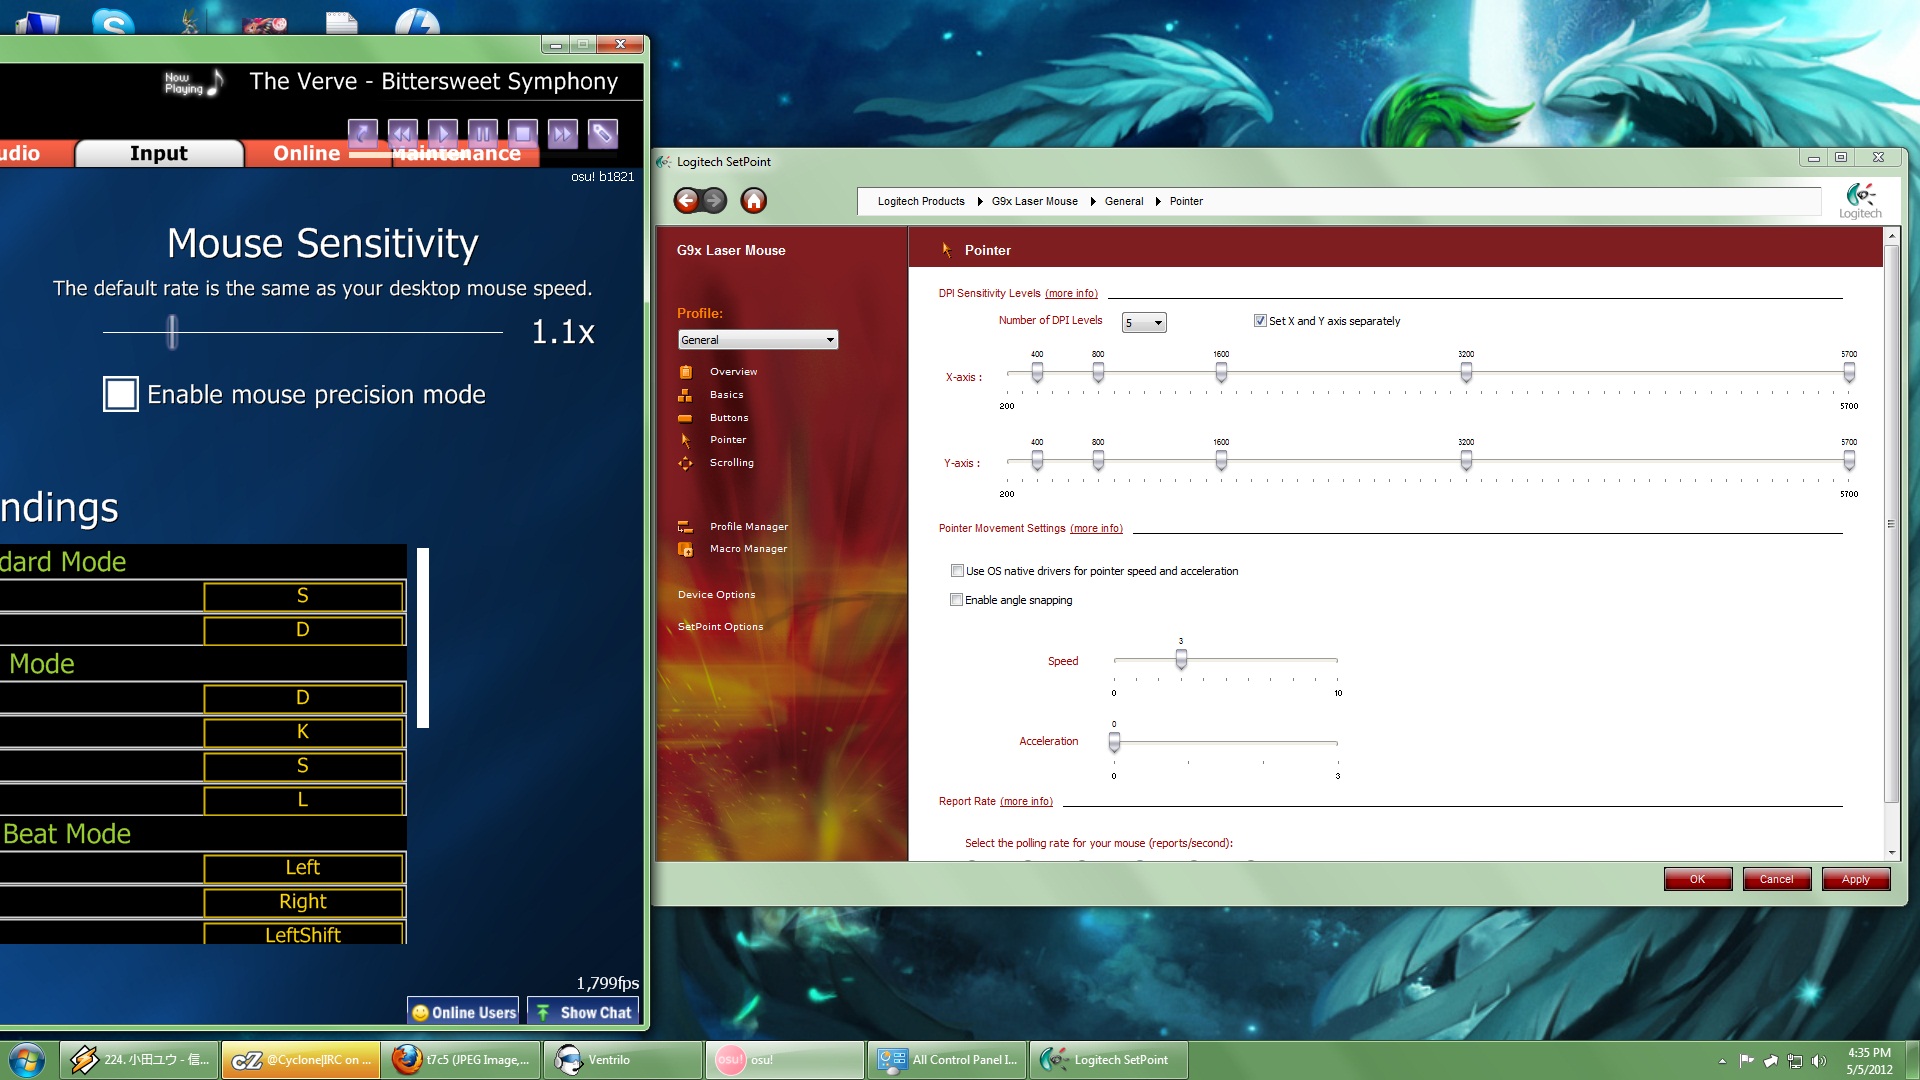Click the Right key binding box

click(304, 902)
